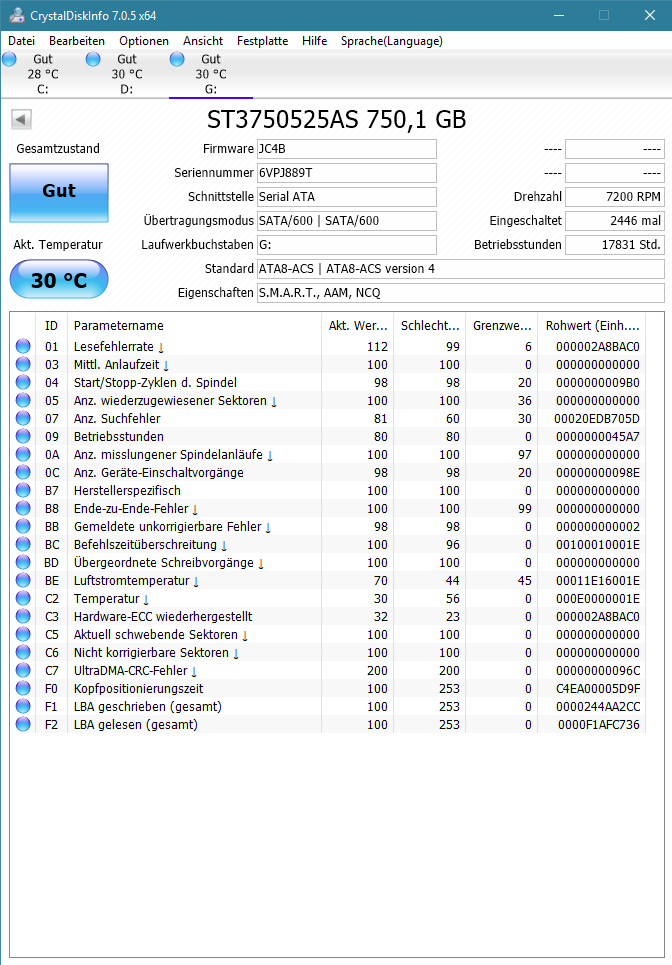Click status orb of Befehlszeitüberschreitung row
Image resolution: width=672 pixels, height=965 pixels.
(x=23, y=545)
